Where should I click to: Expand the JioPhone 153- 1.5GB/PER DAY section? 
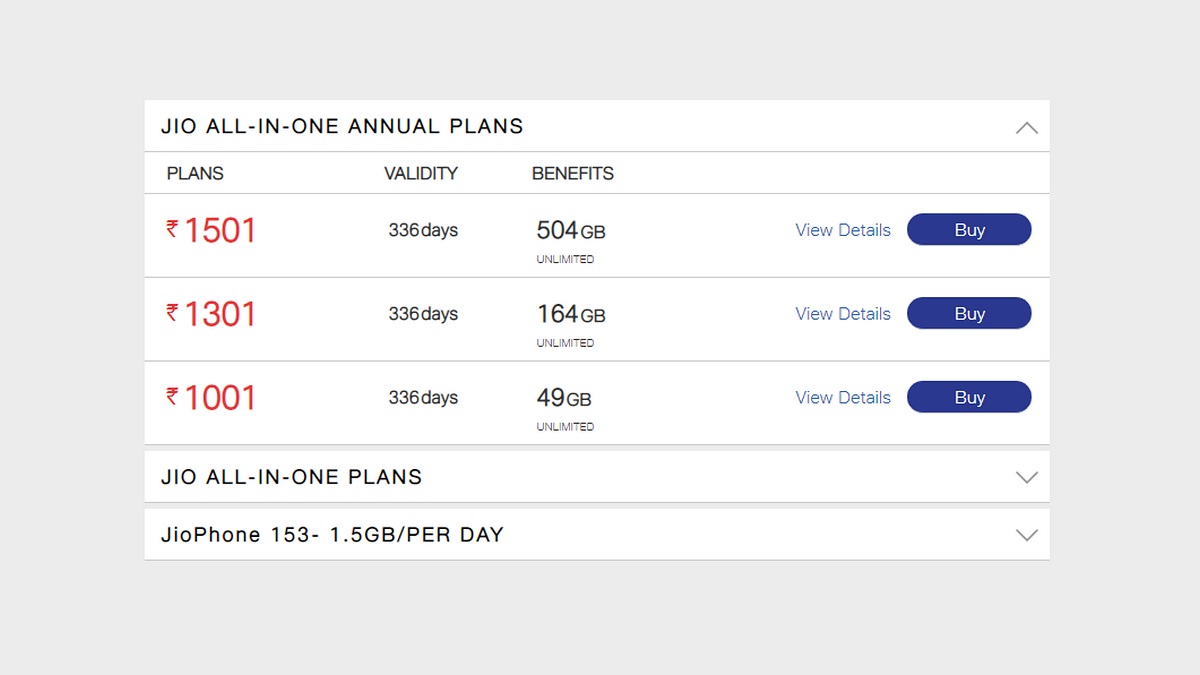point(1026,535)
